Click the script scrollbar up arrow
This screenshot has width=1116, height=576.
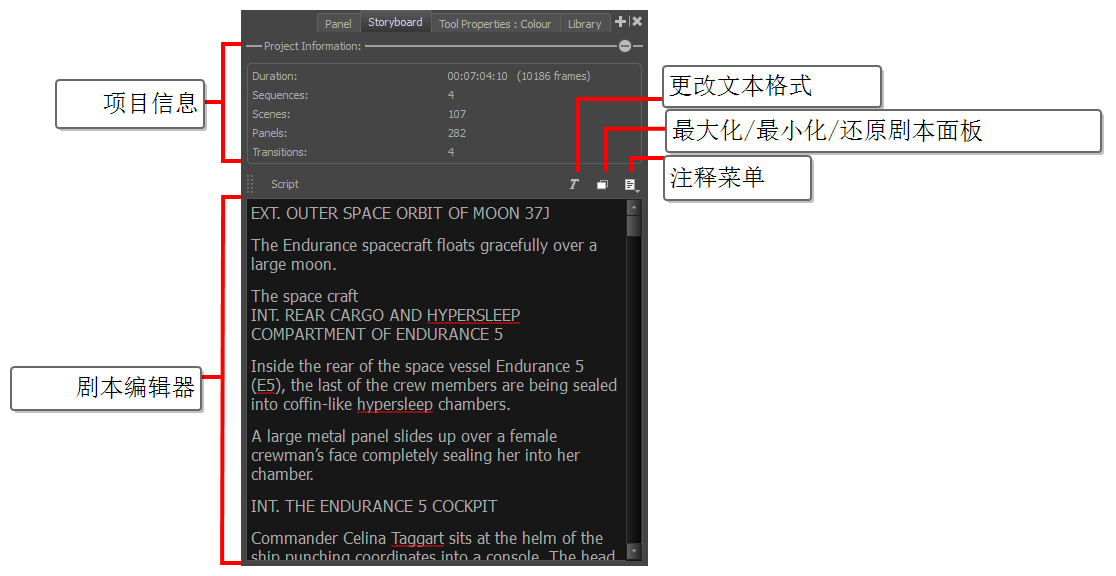pos(633,207)
